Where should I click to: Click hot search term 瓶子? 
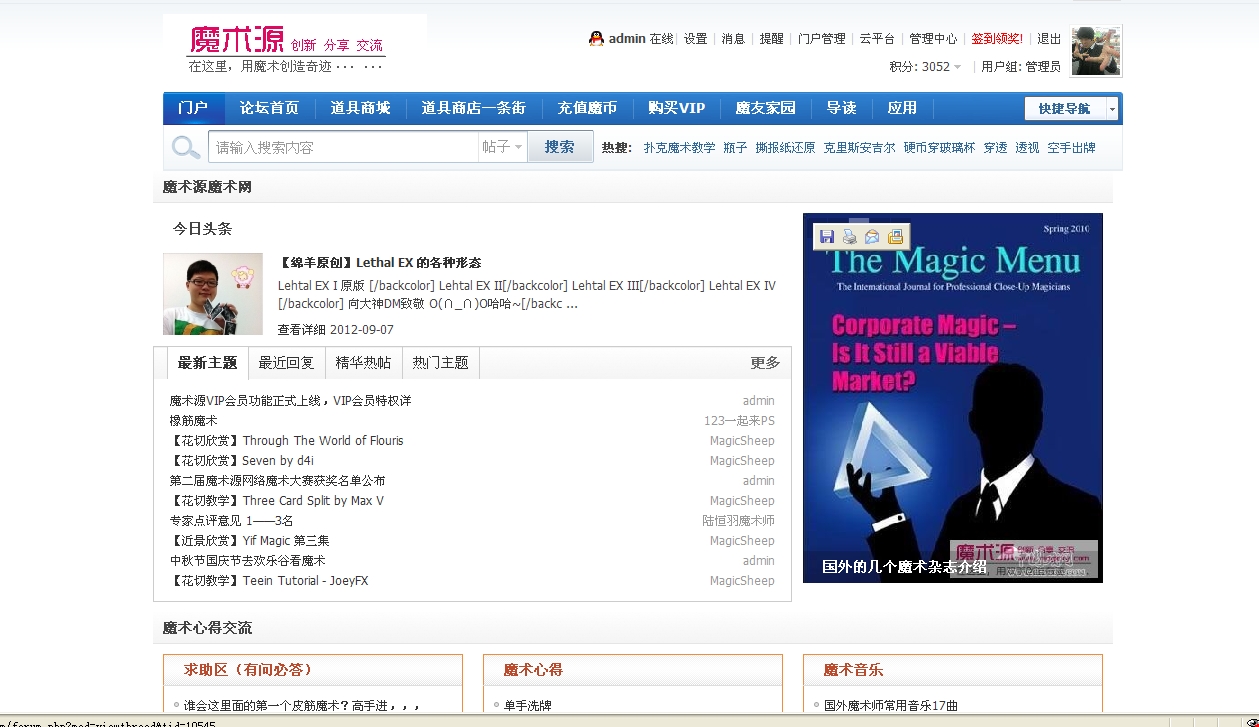(735, 147)
